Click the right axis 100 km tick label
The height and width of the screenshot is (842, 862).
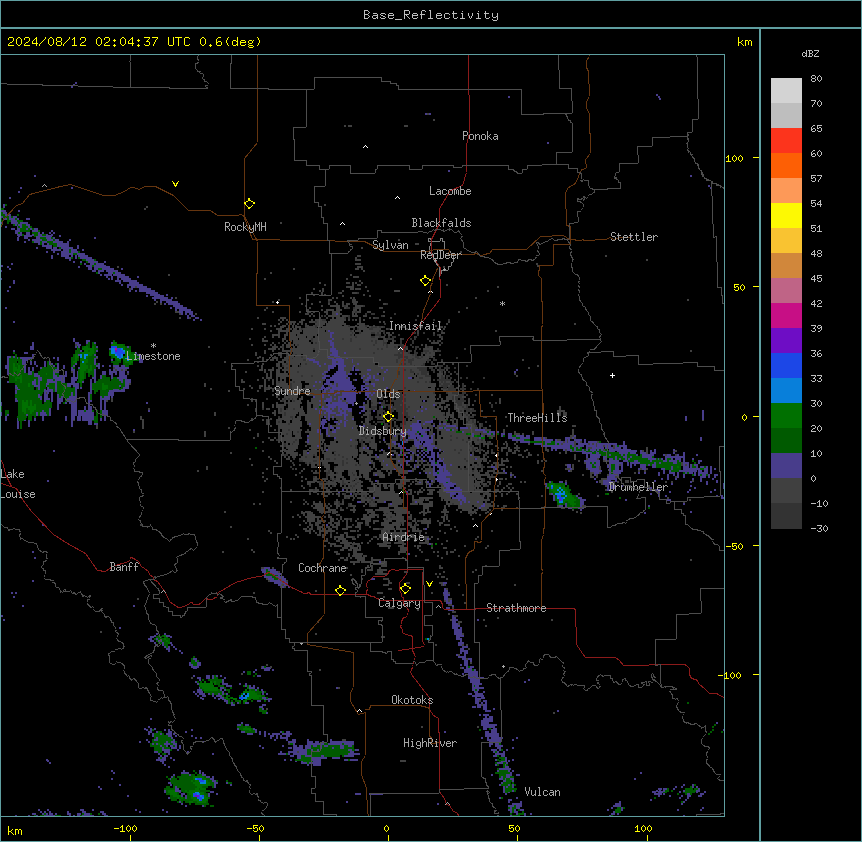pyautogui.click(x=734, y=158)
